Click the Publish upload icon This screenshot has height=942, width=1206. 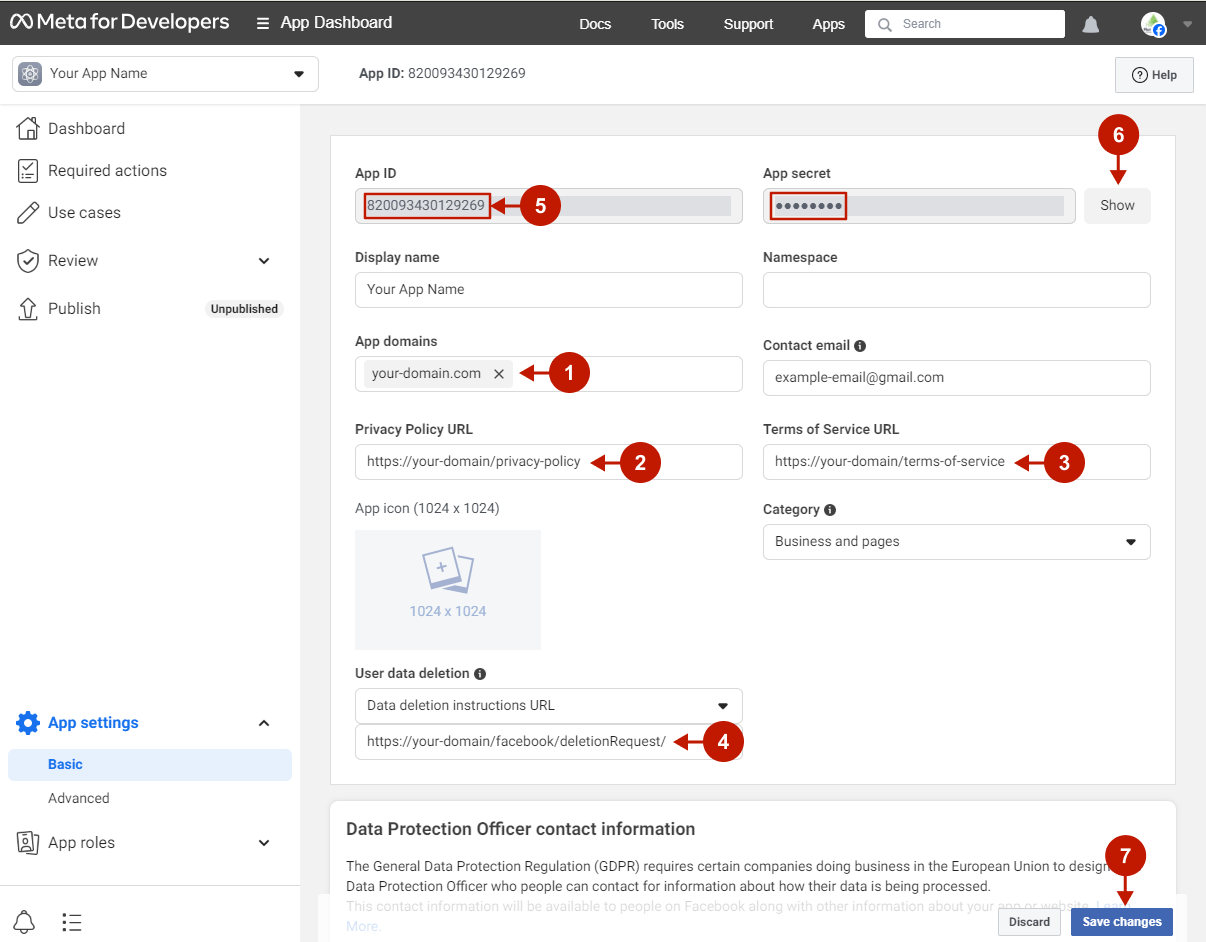click(x=28, y=308)
